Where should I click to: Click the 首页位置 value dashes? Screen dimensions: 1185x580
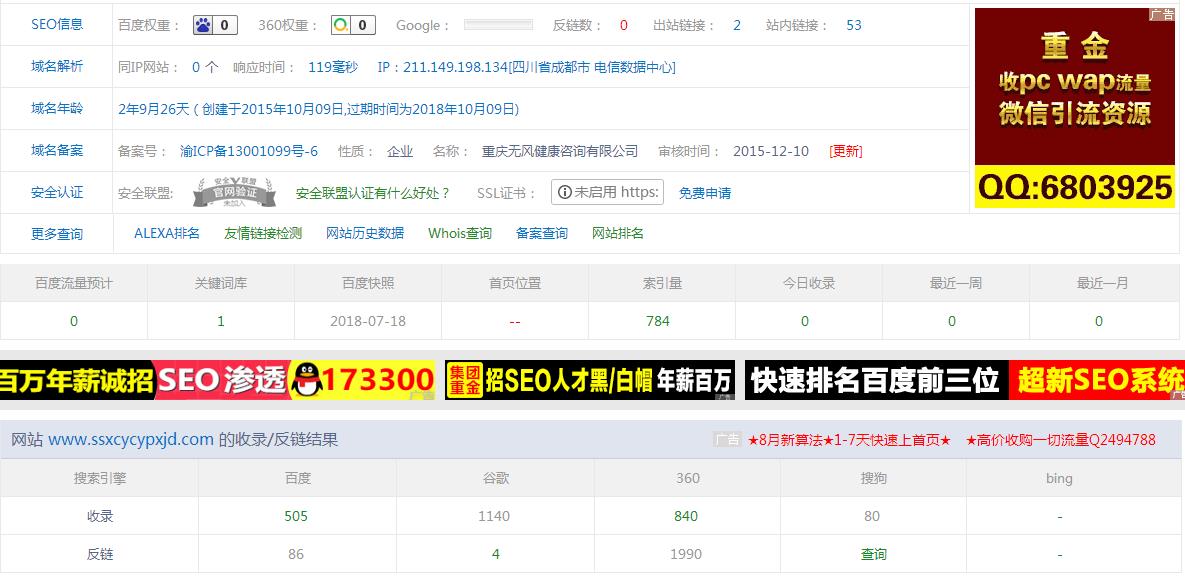pos(515,321)
